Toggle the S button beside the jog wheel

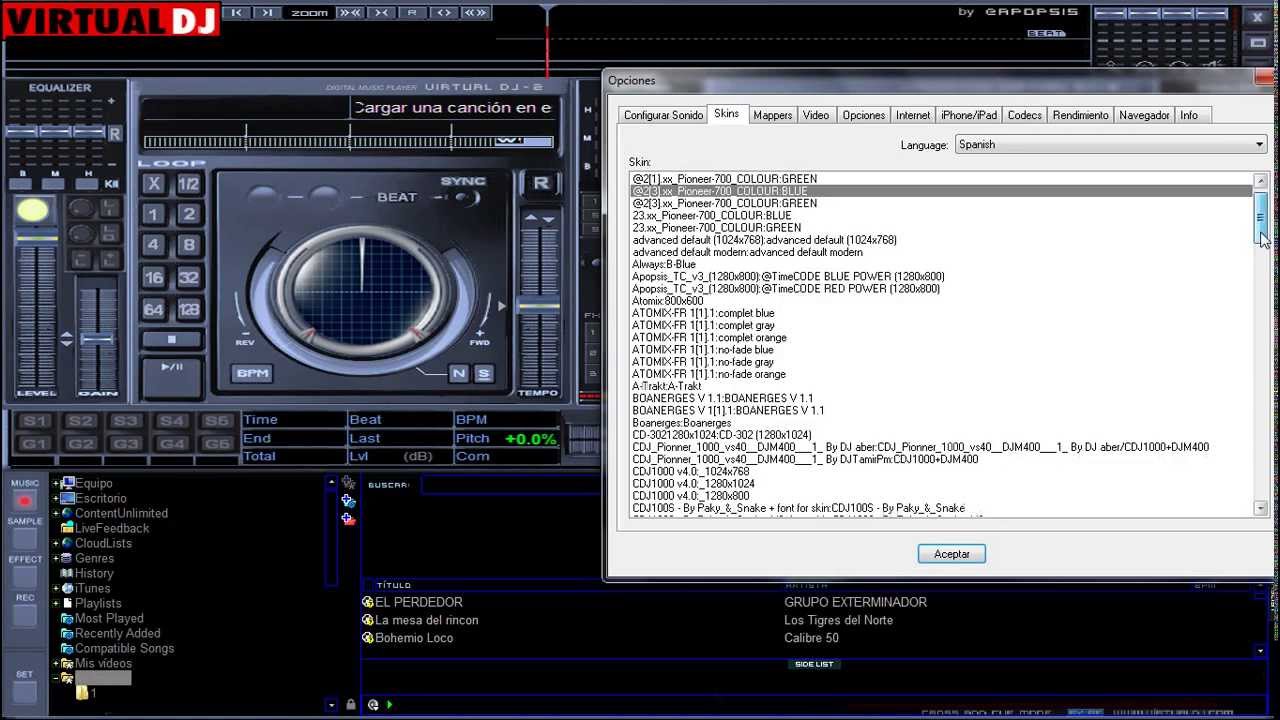click(484, 373)
